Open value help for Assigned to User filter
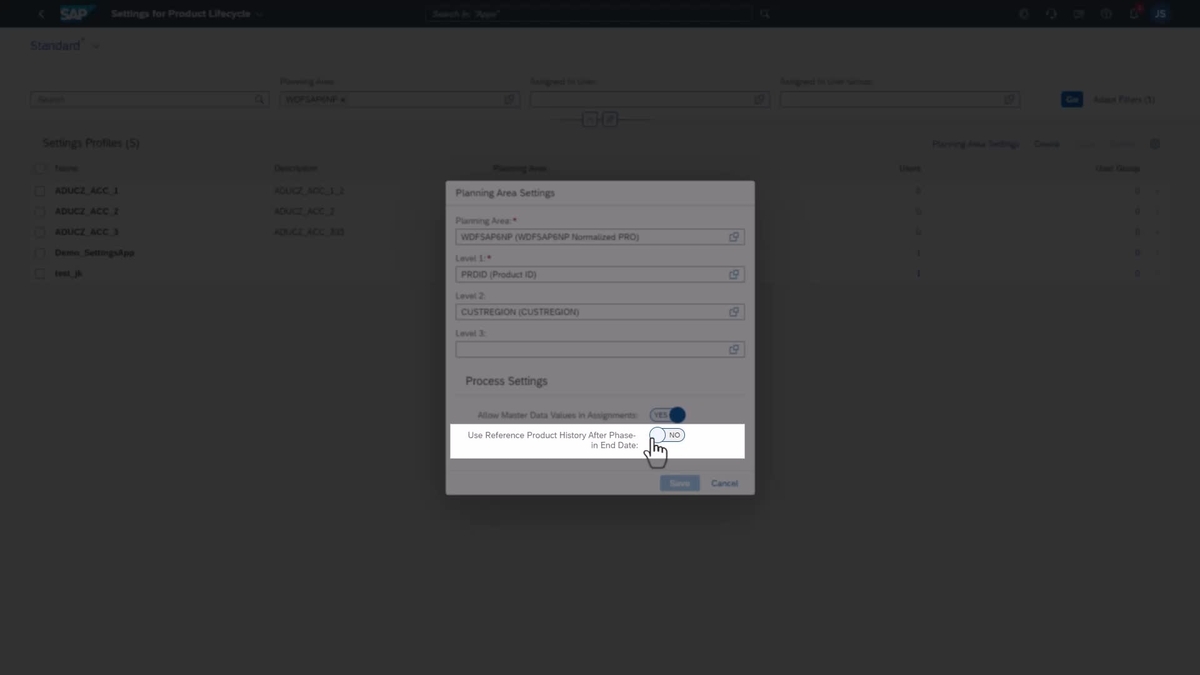The width and height of the screenshot is (1200, 675). click(x=759, y=99)
